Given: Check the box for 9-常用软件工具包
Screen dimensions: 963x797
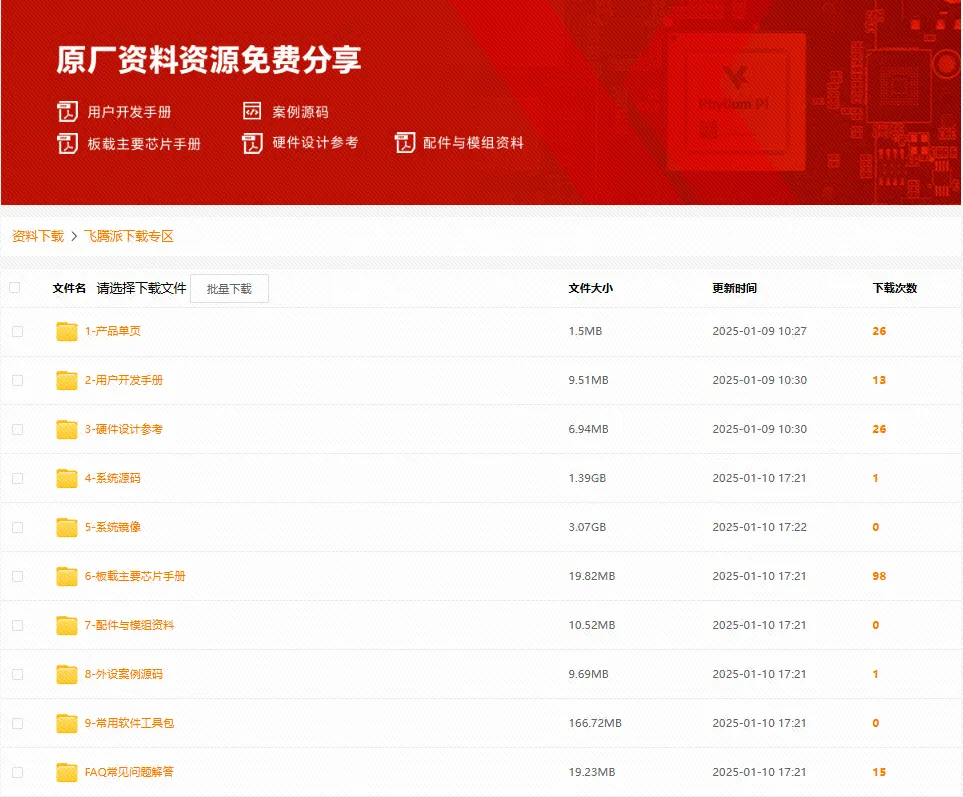Looking at the screenshot, I should point(17,723).
